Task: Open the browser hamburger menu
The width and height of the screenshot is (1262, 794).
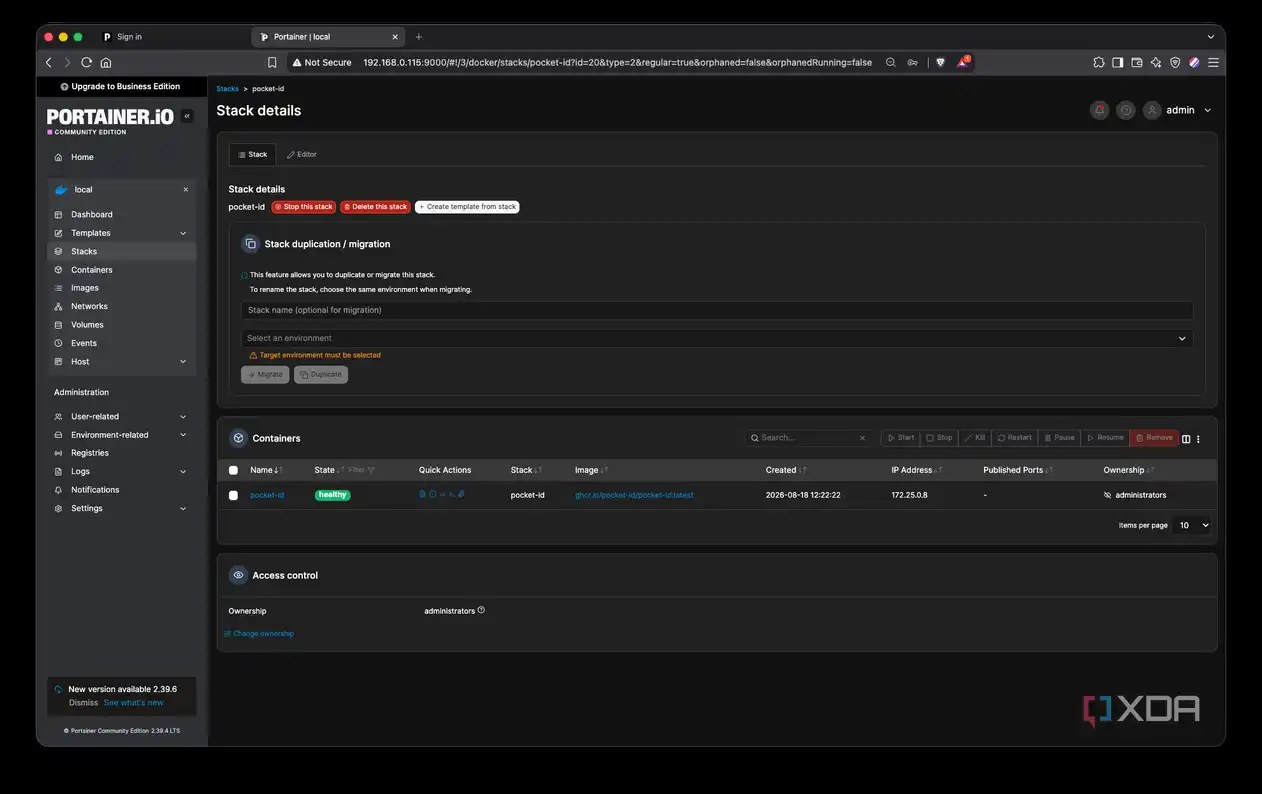Action: 1213,62
